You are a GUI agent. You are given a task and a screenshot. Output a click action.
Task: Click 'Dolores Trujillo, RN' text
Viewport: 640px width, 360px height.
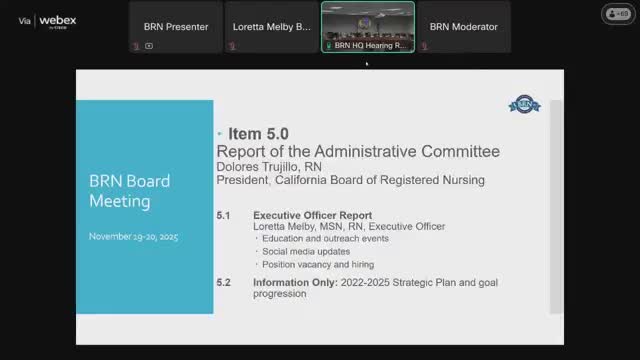(x=269, y=167)
